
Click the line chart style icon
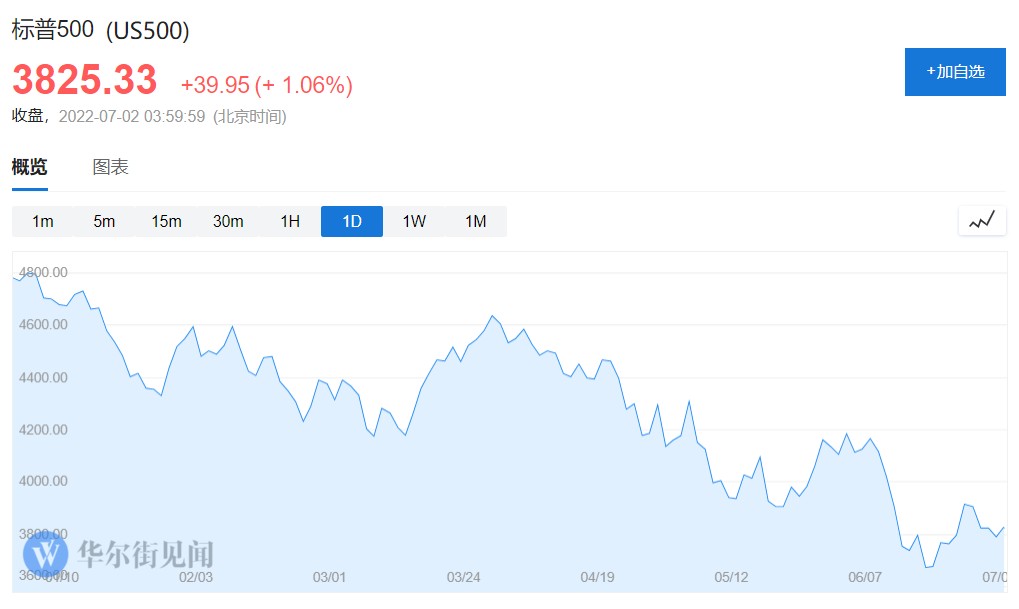(x=981, y=221)
